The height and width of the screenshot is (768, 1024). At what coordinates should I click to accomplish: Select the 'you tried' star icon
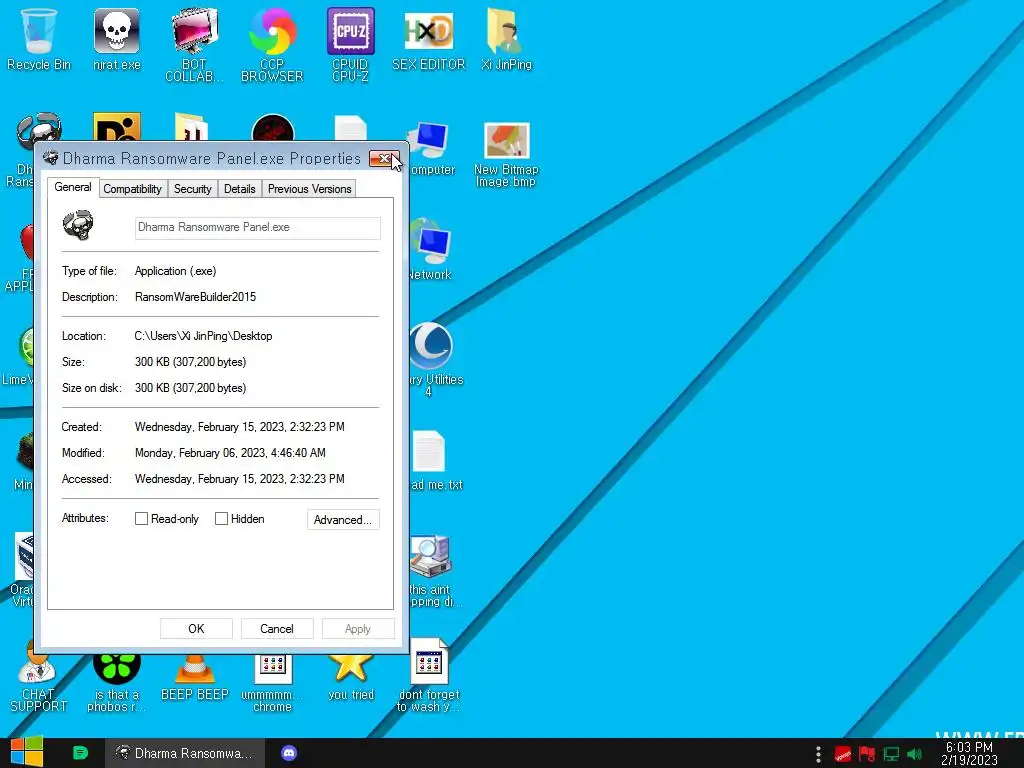pyautogui.click(x=351, y=676)
